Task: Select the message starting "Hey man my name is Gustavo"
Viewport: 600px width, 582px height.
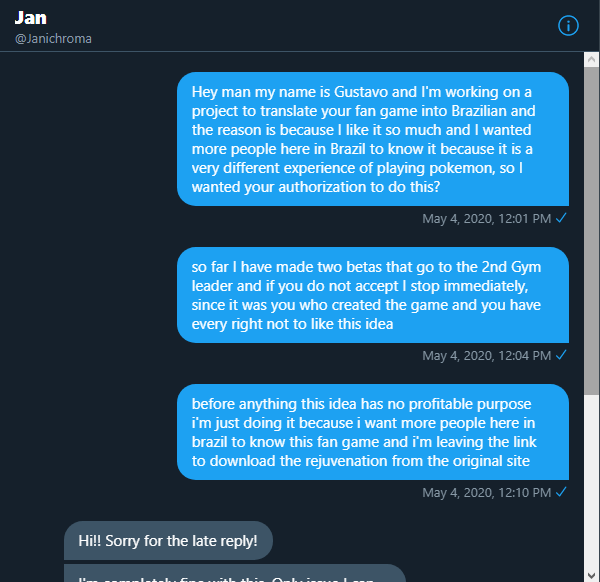Action: pos(373,139)
